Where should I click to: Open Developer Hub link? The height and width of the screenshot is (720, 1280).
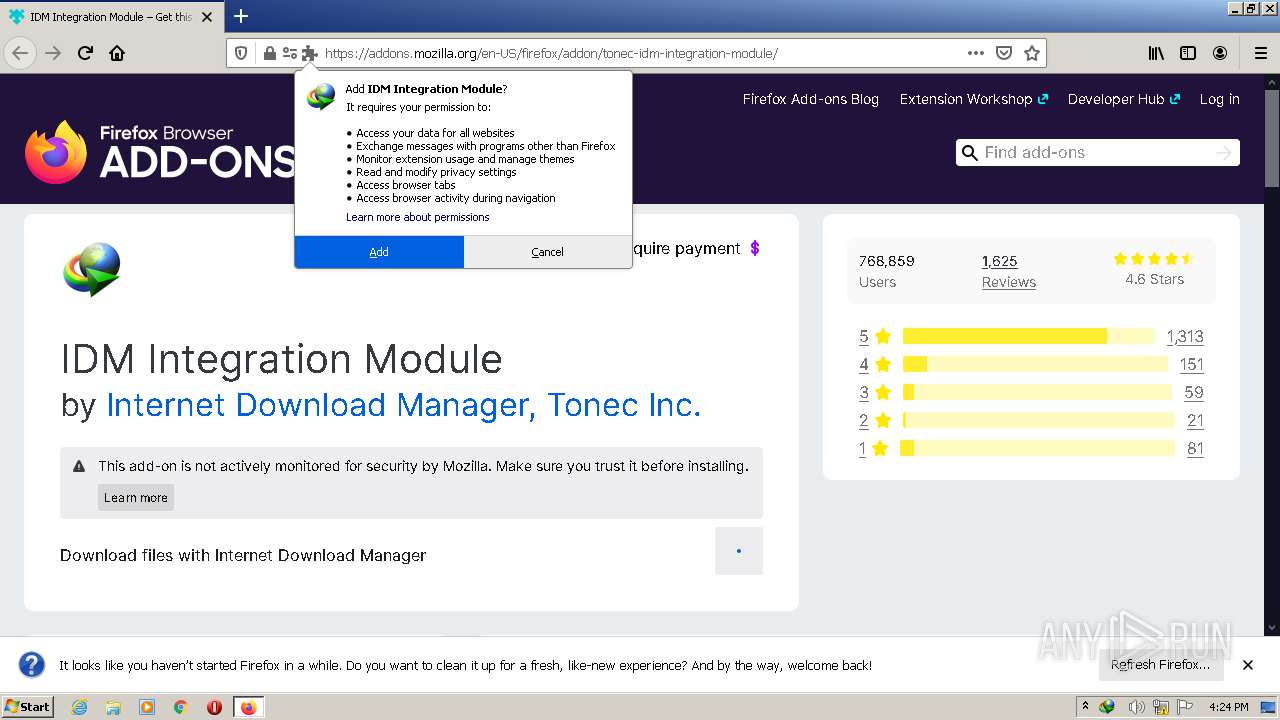pos(1123,99)
